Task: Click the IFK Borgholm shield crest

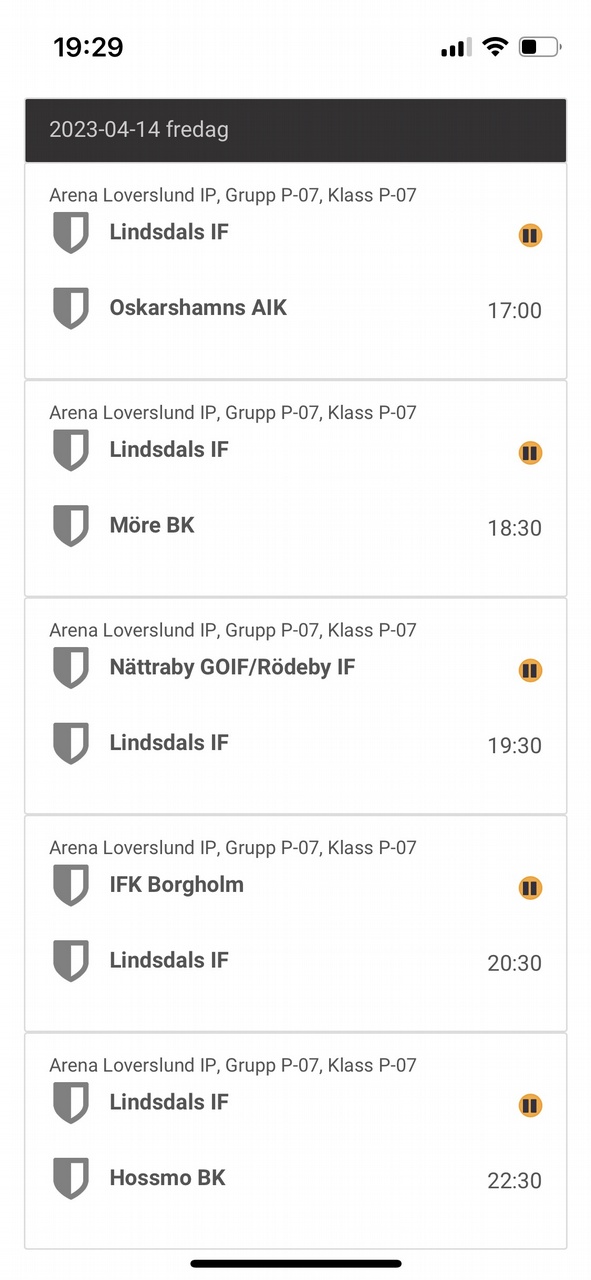Action: pyautogui.click(x=71, y=885)
